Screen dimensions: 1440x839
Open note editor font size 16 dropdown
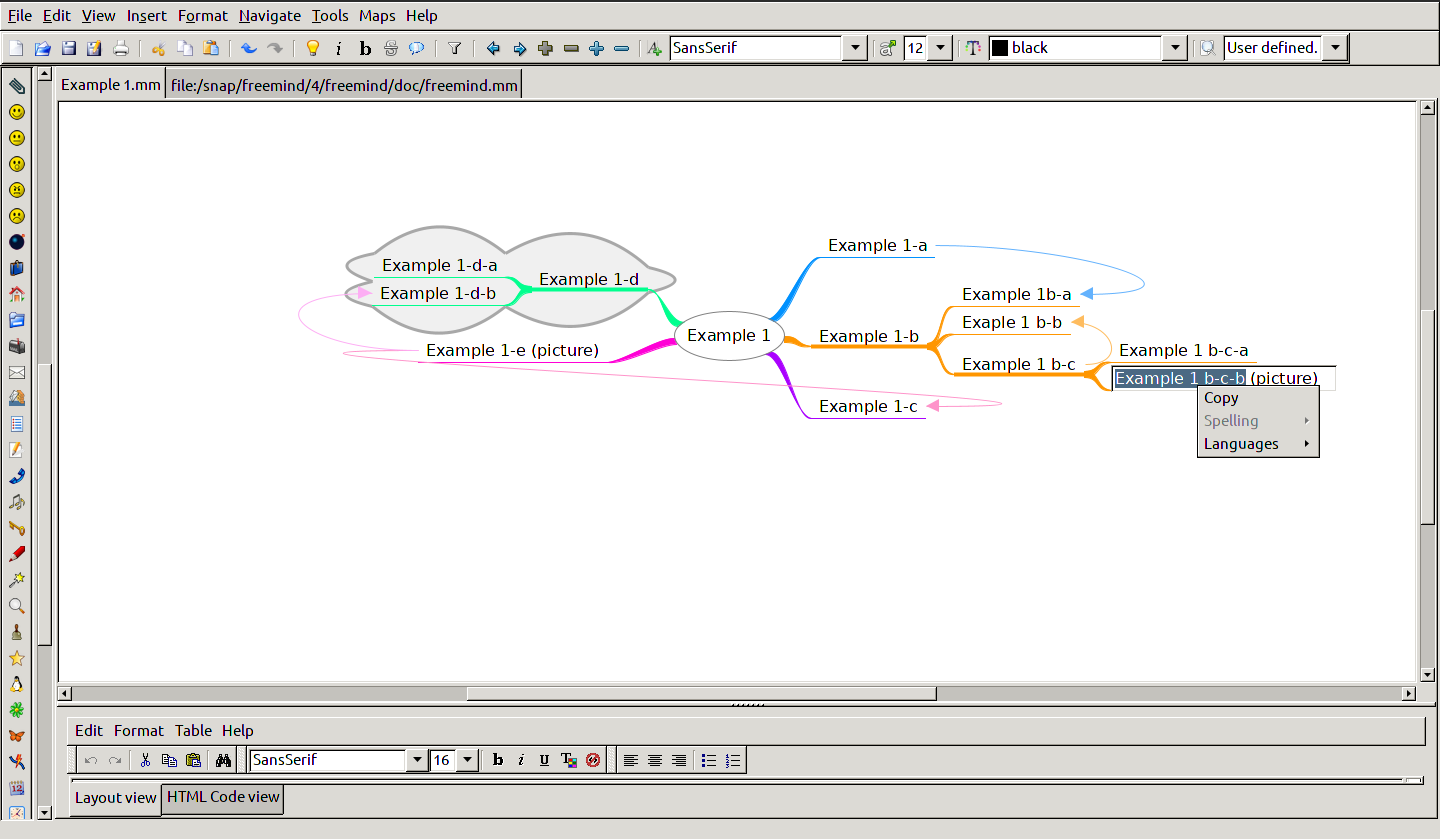tap(467, 760)
